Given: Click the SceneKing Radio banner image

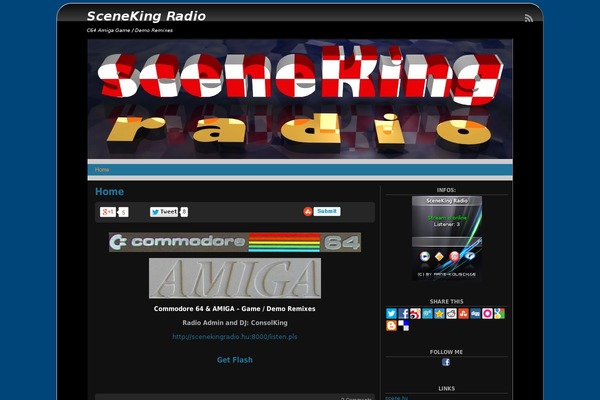Looking at the screenshot, I should coord(300,99).
